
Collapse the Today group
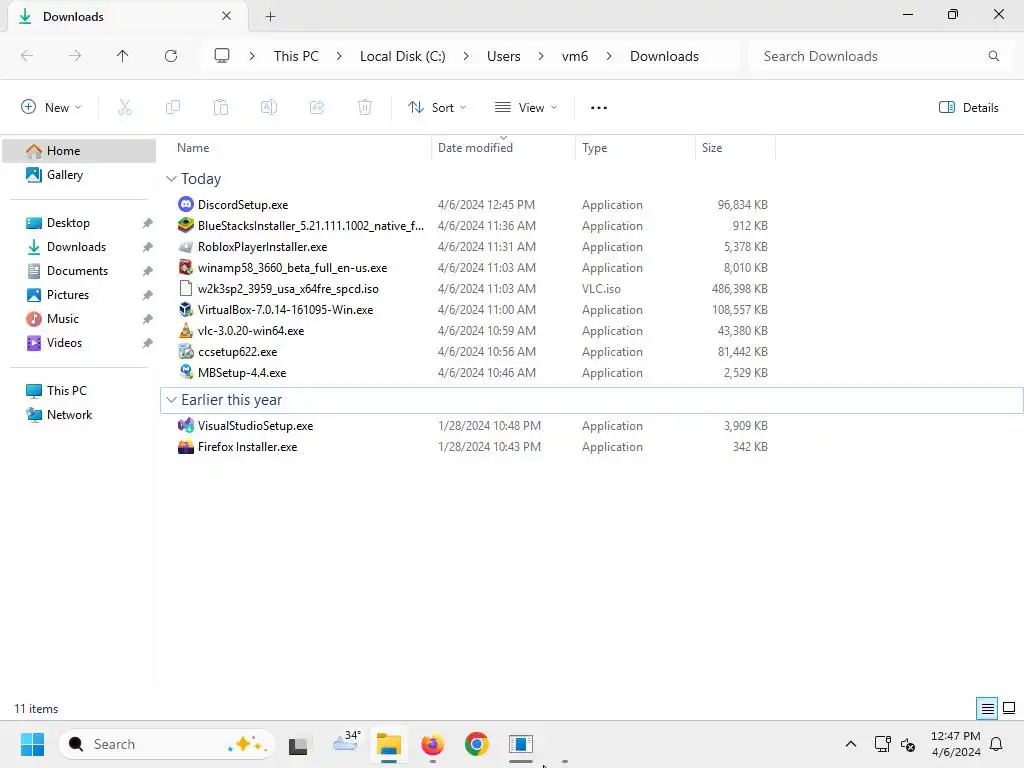coord(171,179)
